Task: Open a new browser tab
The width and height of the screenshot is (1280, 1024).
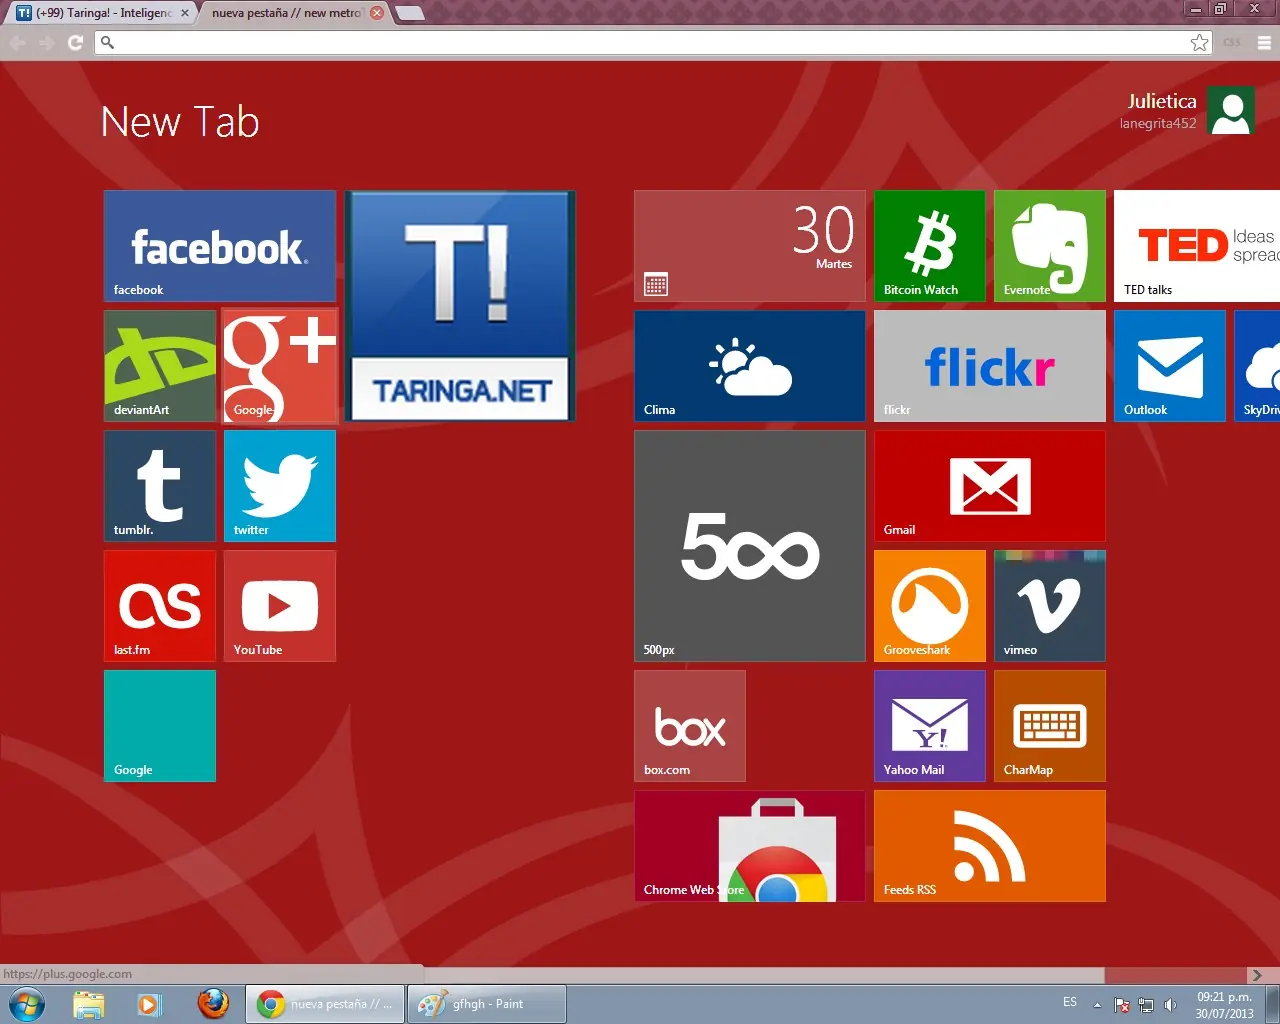Action: point(409,13)
